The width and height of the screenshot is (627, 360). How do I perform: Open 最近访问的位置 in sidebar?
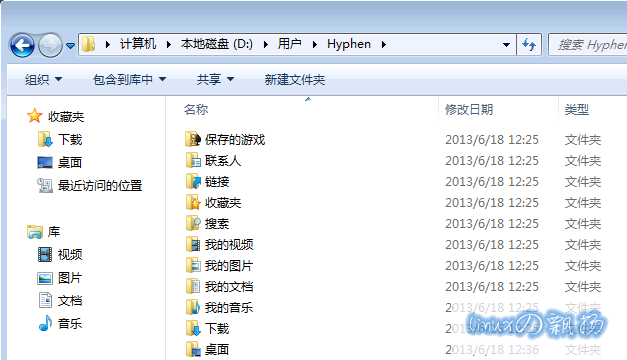(100, 186)
